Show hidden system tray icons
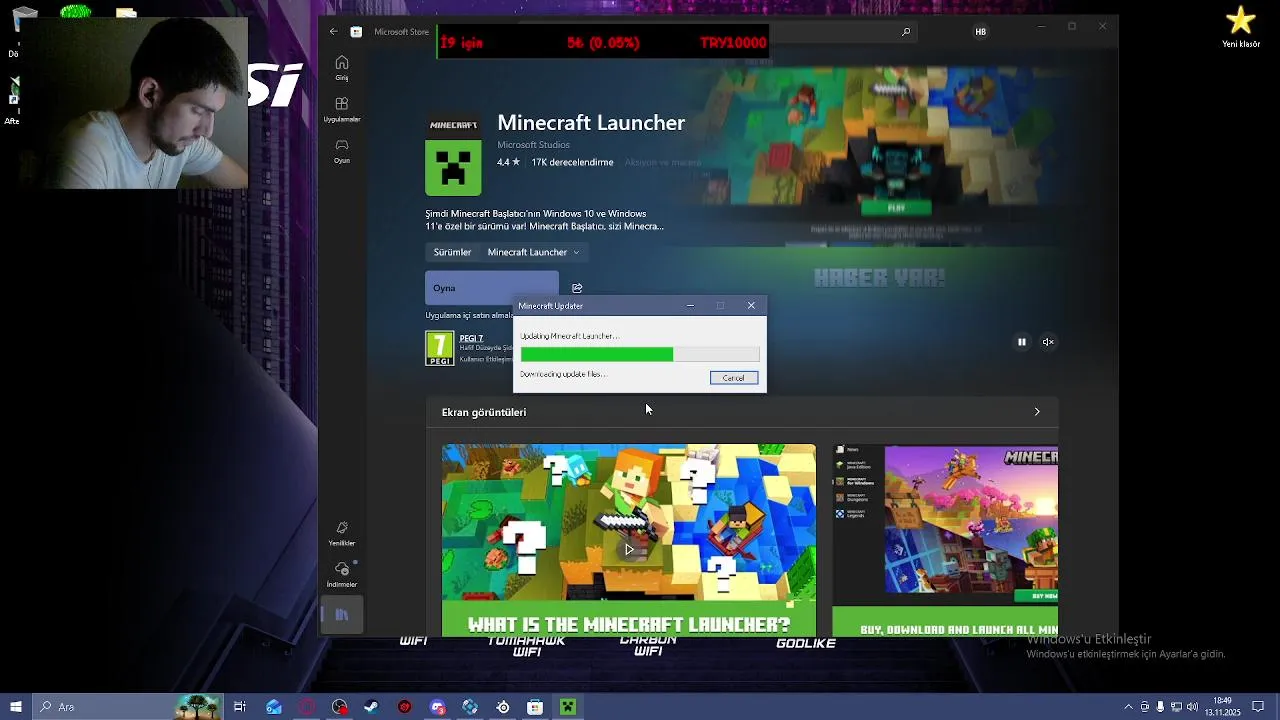 (1129, 707)
